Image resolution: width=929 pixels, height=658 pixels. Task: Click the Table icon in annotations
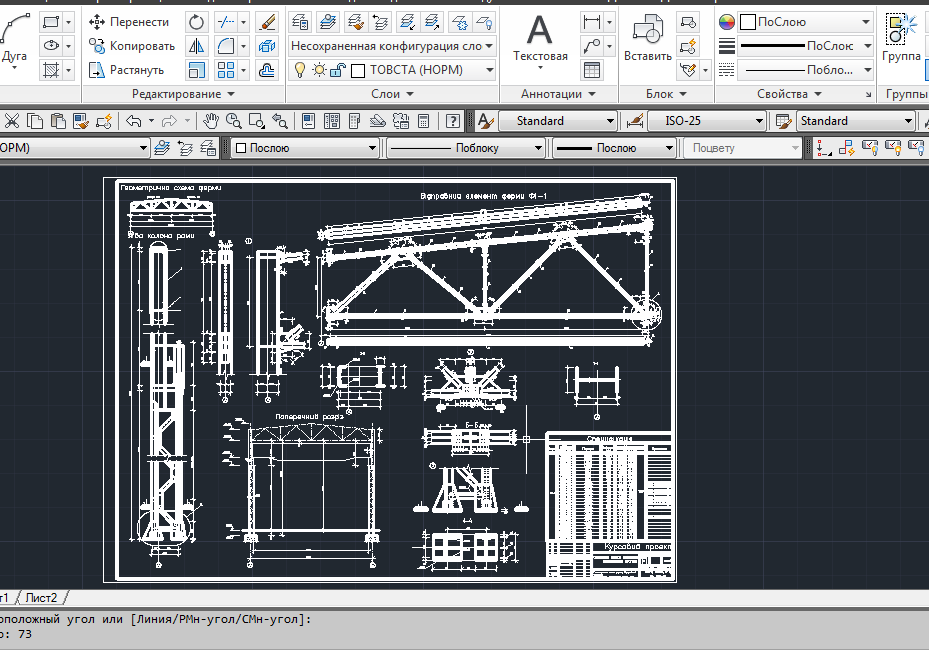[591, 70]
